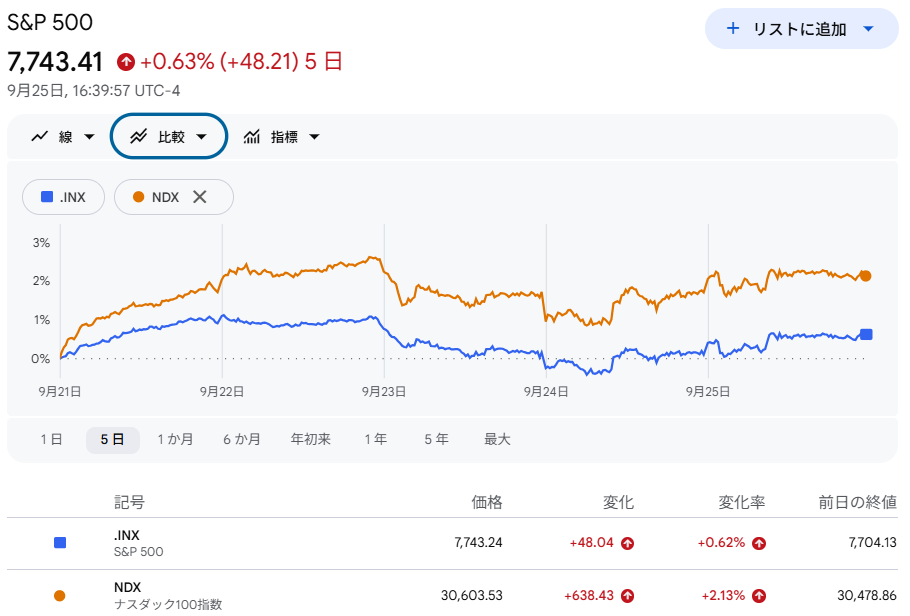This screenshot has height=616, width=910.
Task: Click the 7,743.41 current price
Action: click(55, 62)
